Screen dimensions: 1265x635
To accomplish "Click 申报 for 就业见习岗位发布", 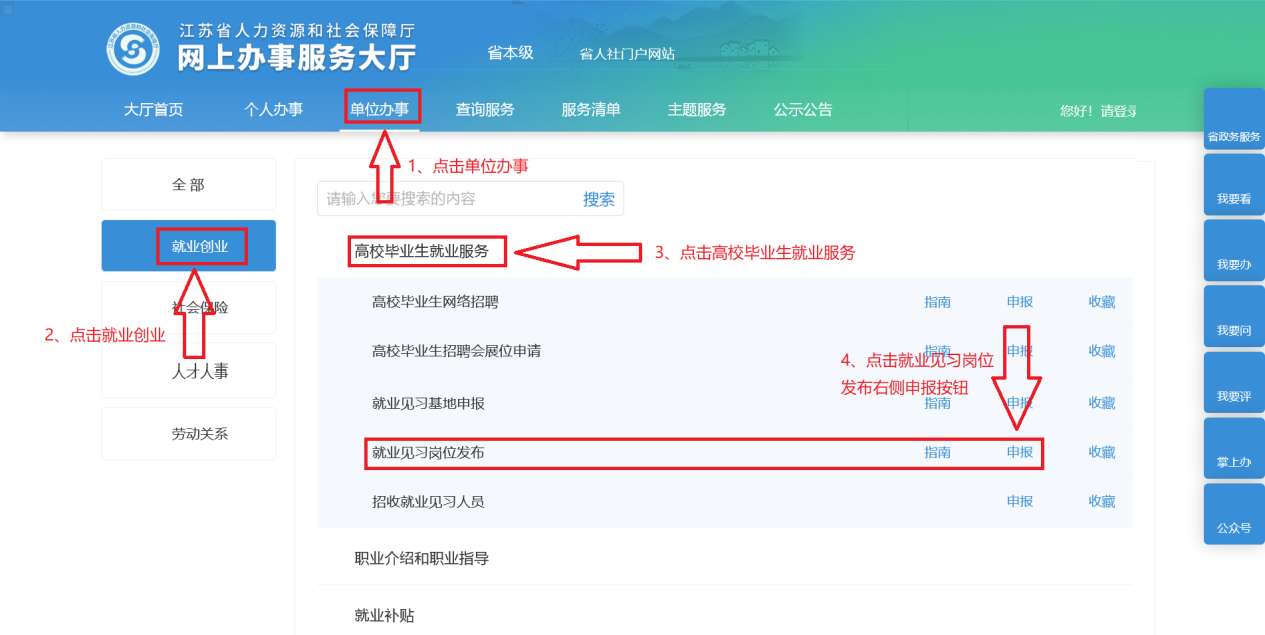I will [x=1019, y=452].
